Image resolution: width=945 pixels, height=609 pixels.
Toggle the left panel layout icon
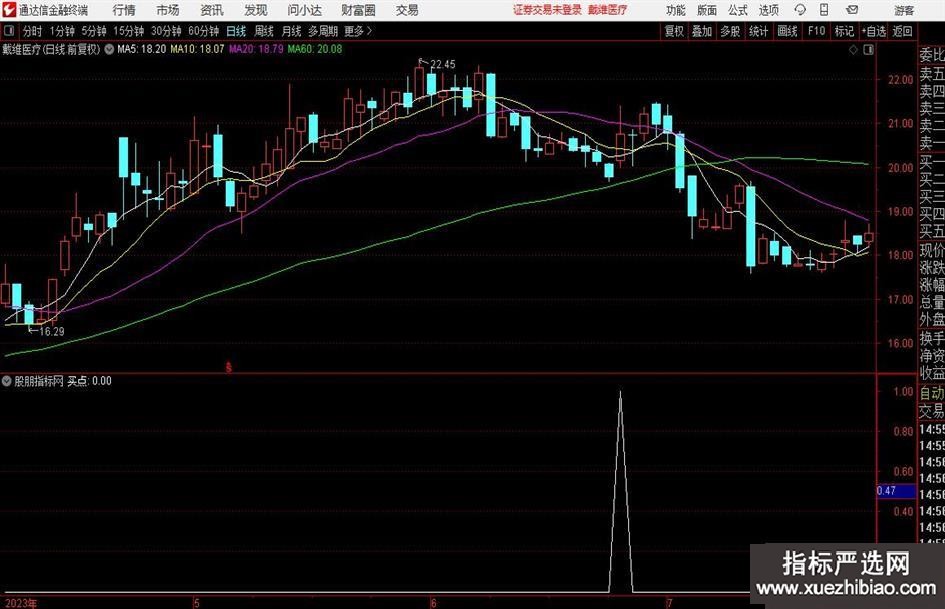pyautogui.click(x=9, y=31)
